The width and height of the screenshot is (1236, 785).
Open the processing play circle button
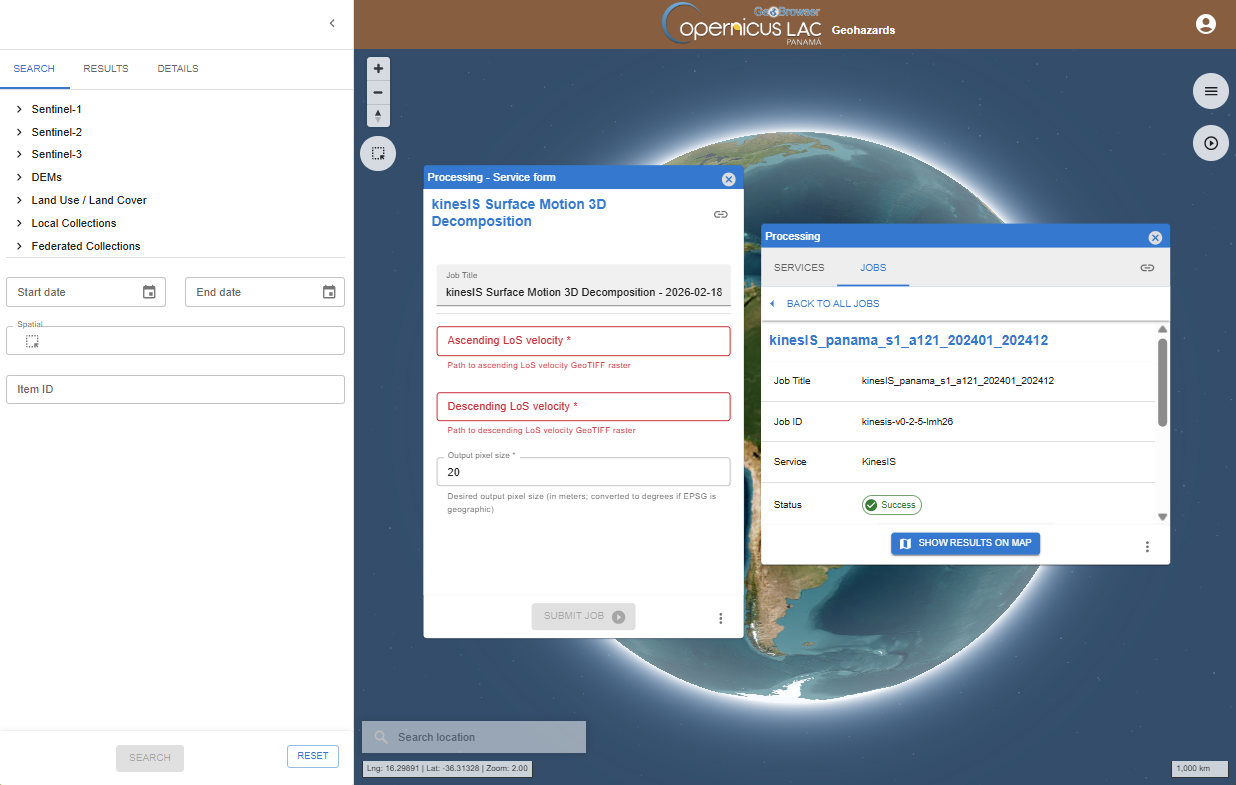[x=1210, y=143]
